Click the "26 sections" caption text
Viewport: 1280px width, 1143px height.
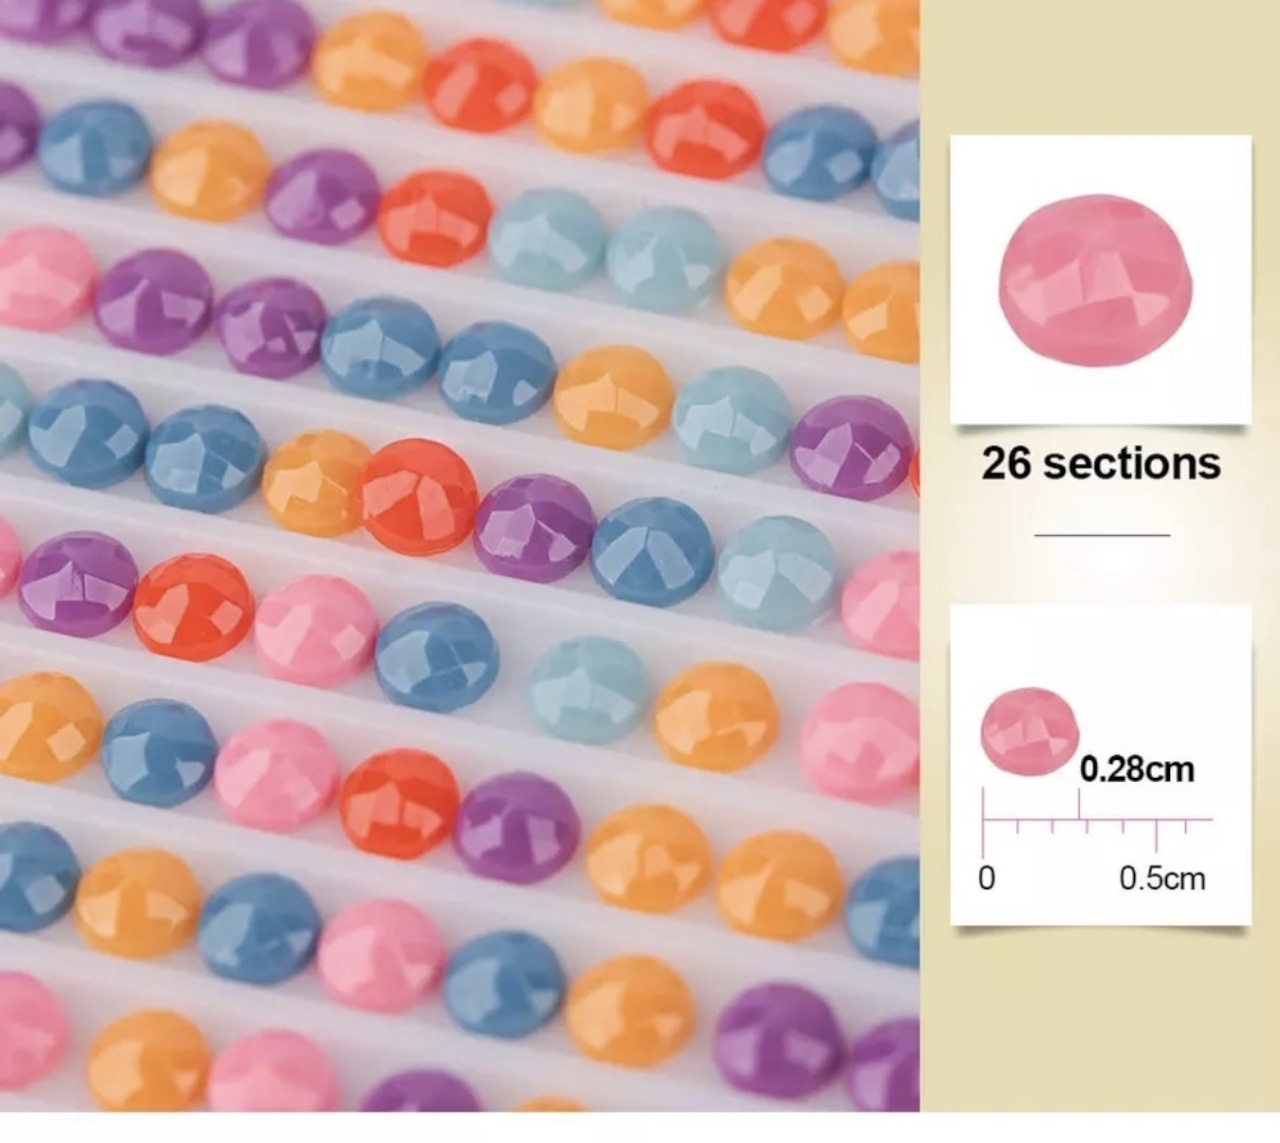[1101, 463]
